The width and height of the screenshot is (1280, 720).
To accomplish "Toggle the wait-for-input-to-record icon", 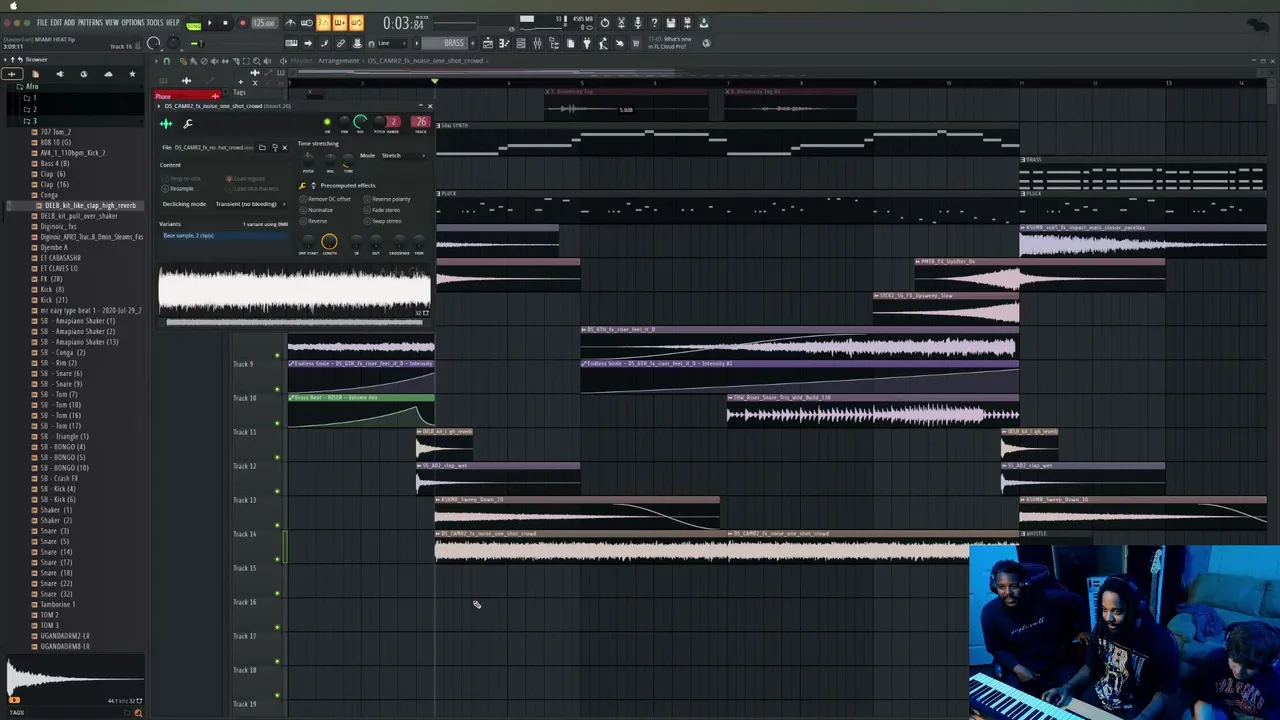I will pos(307,22).
